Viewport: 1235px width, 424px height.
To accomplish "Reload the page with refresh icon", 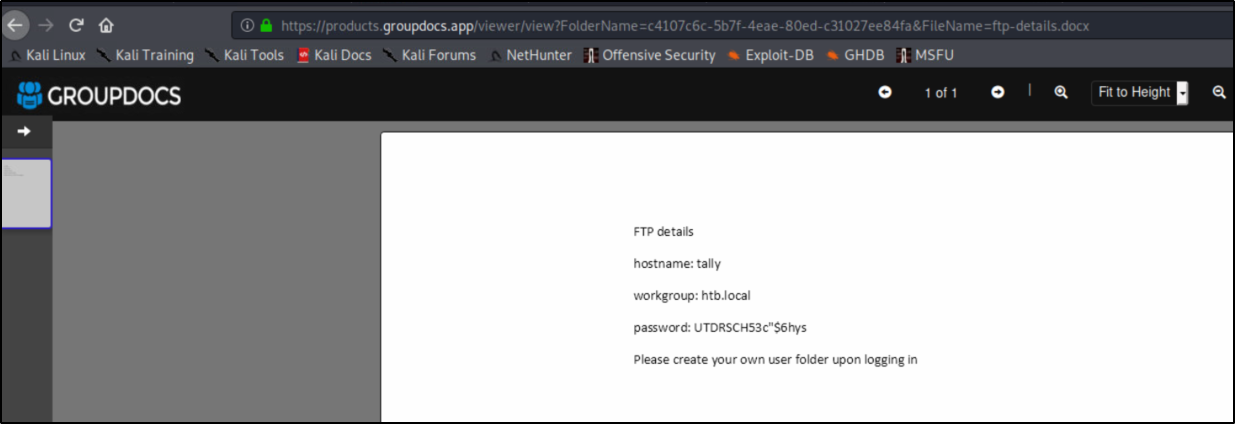I will (x=76, y=25).
